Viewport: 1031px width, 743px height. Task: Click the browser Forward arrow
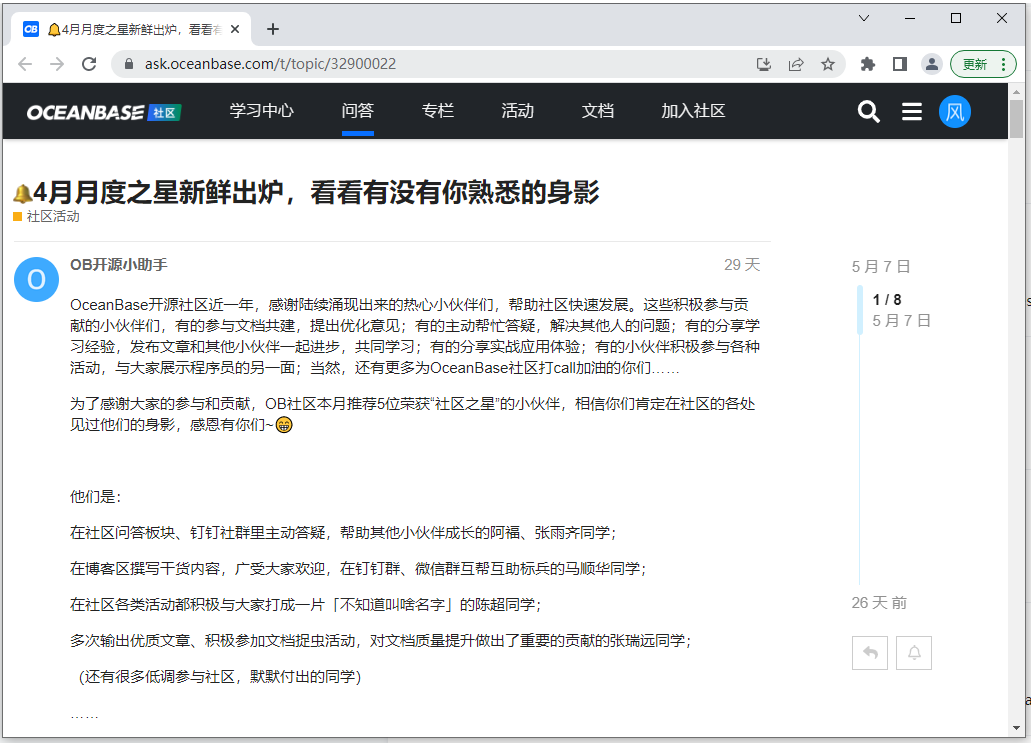(x=57, y=64)
